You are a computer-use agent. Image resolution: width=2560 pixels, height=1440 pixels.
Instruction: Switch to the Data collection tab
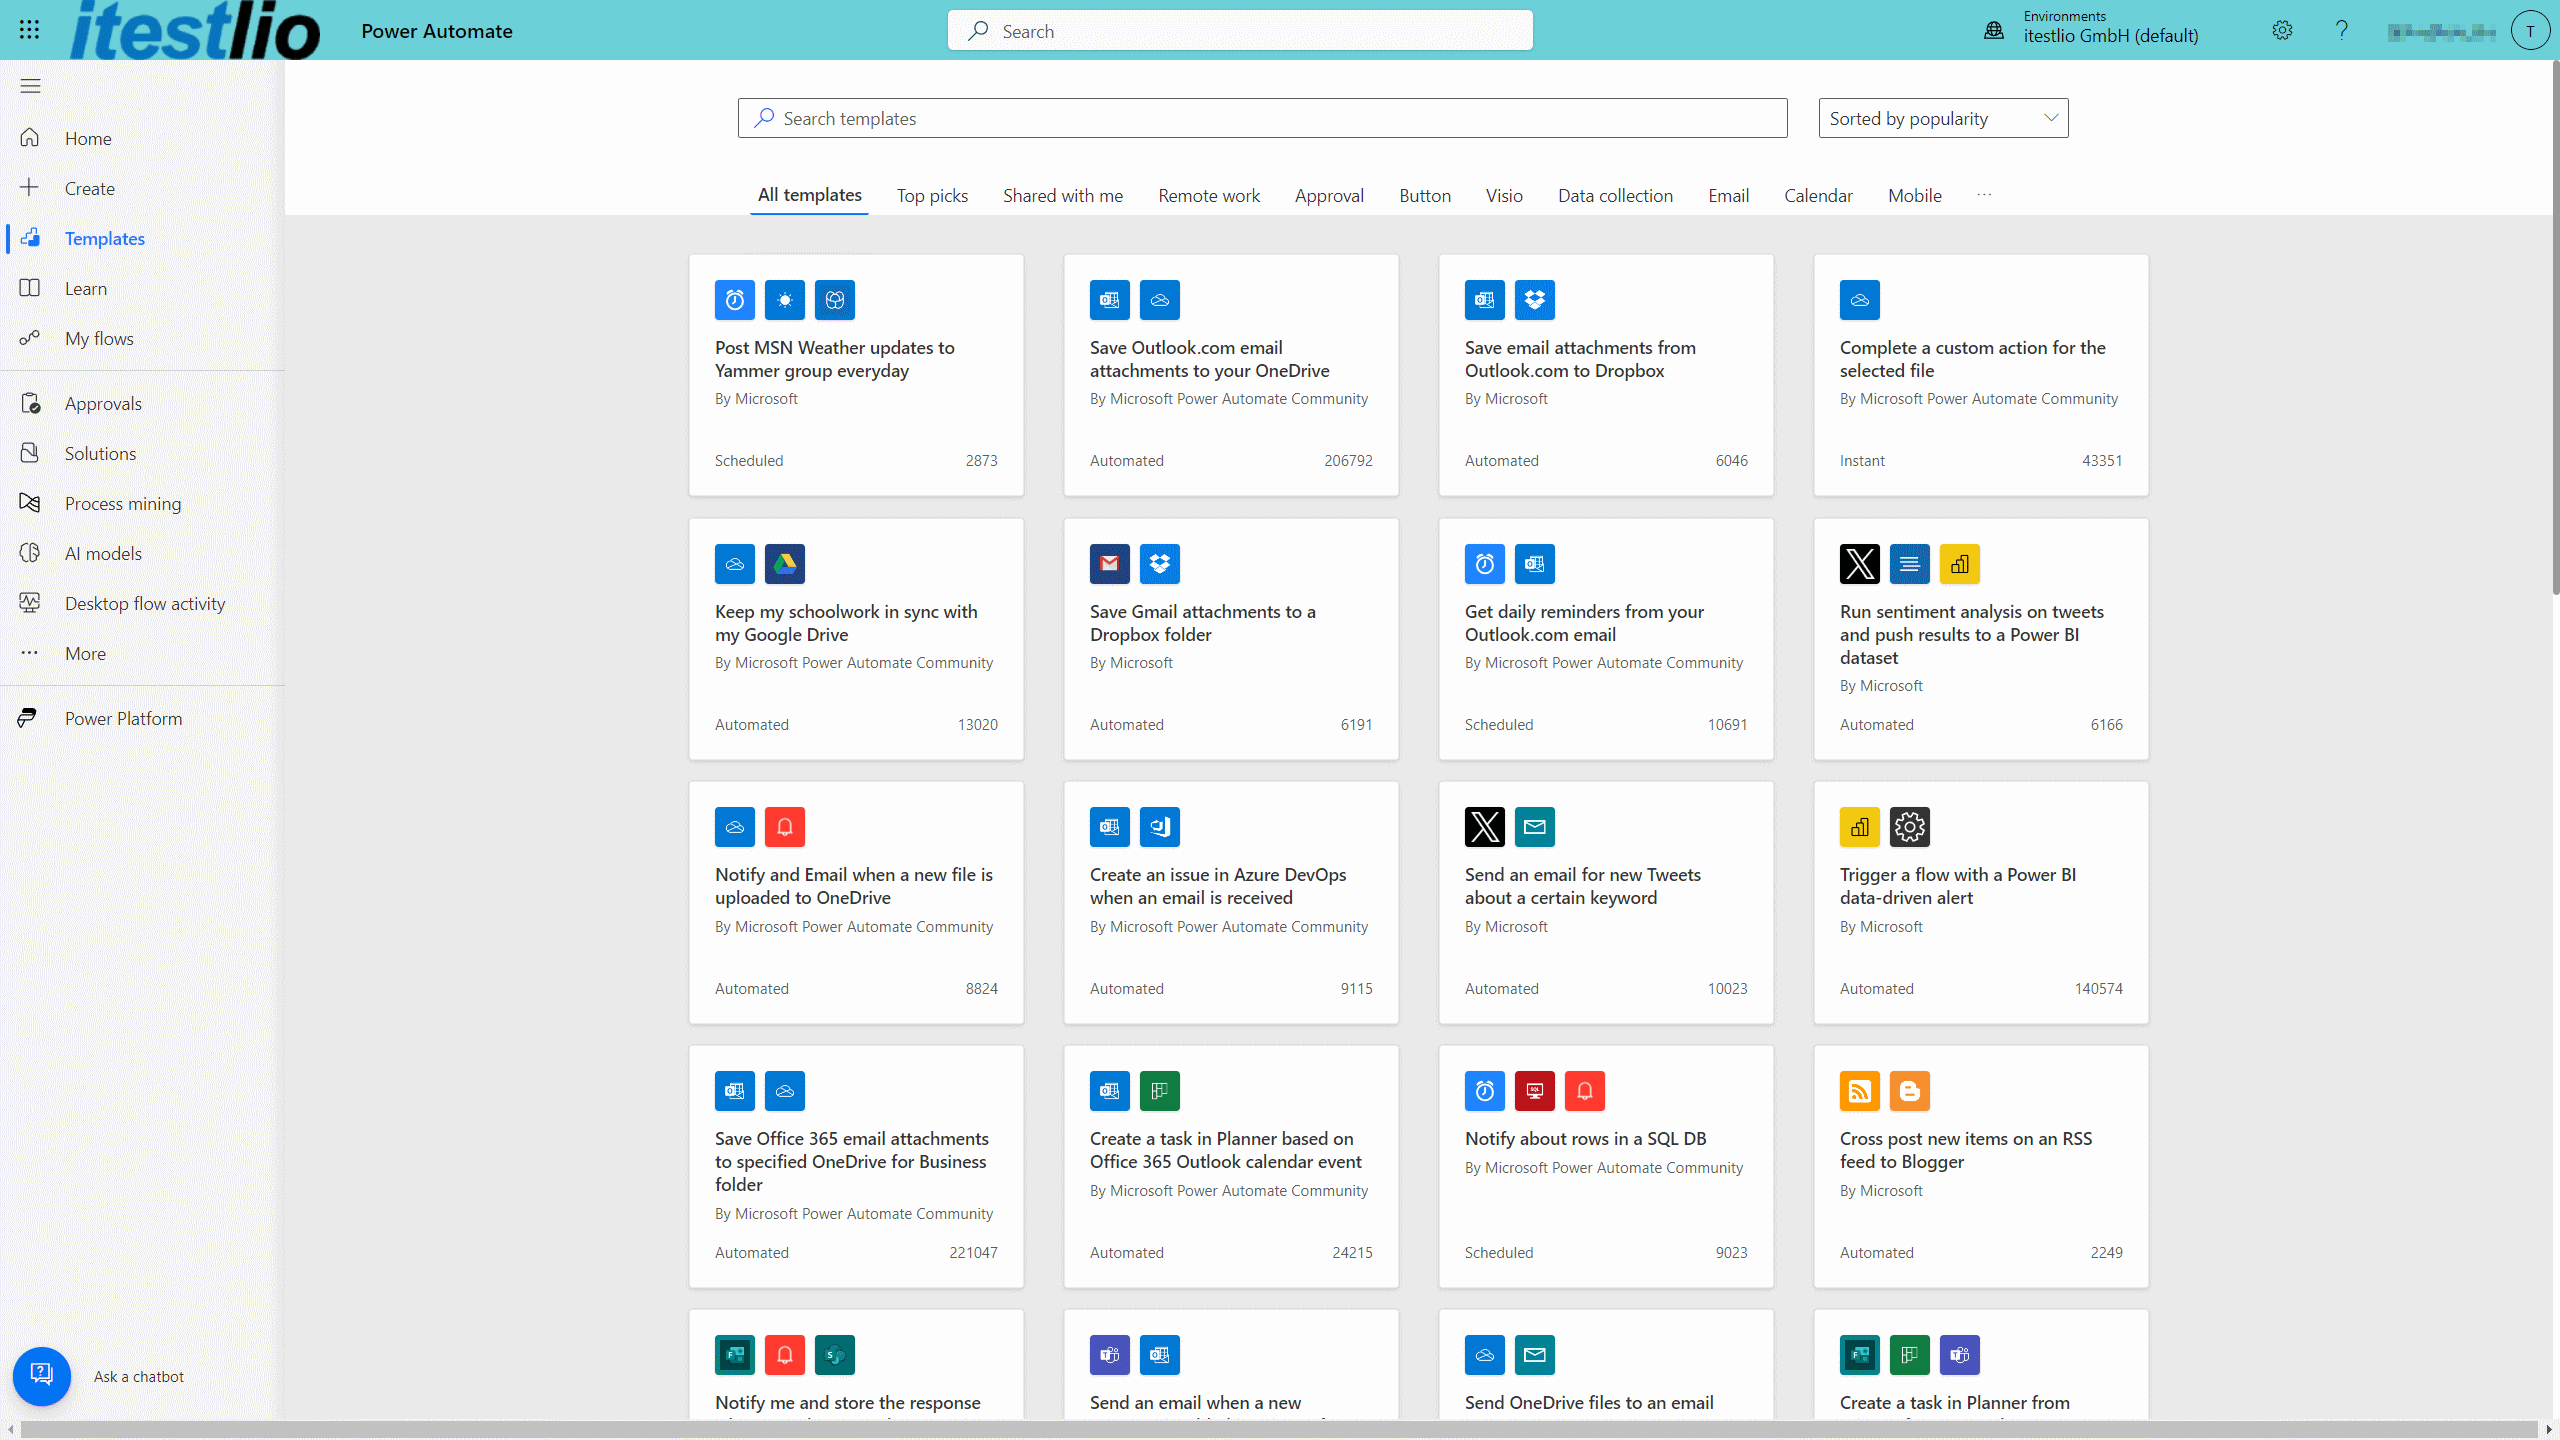pyautogui.click(x=1615, y=196)
